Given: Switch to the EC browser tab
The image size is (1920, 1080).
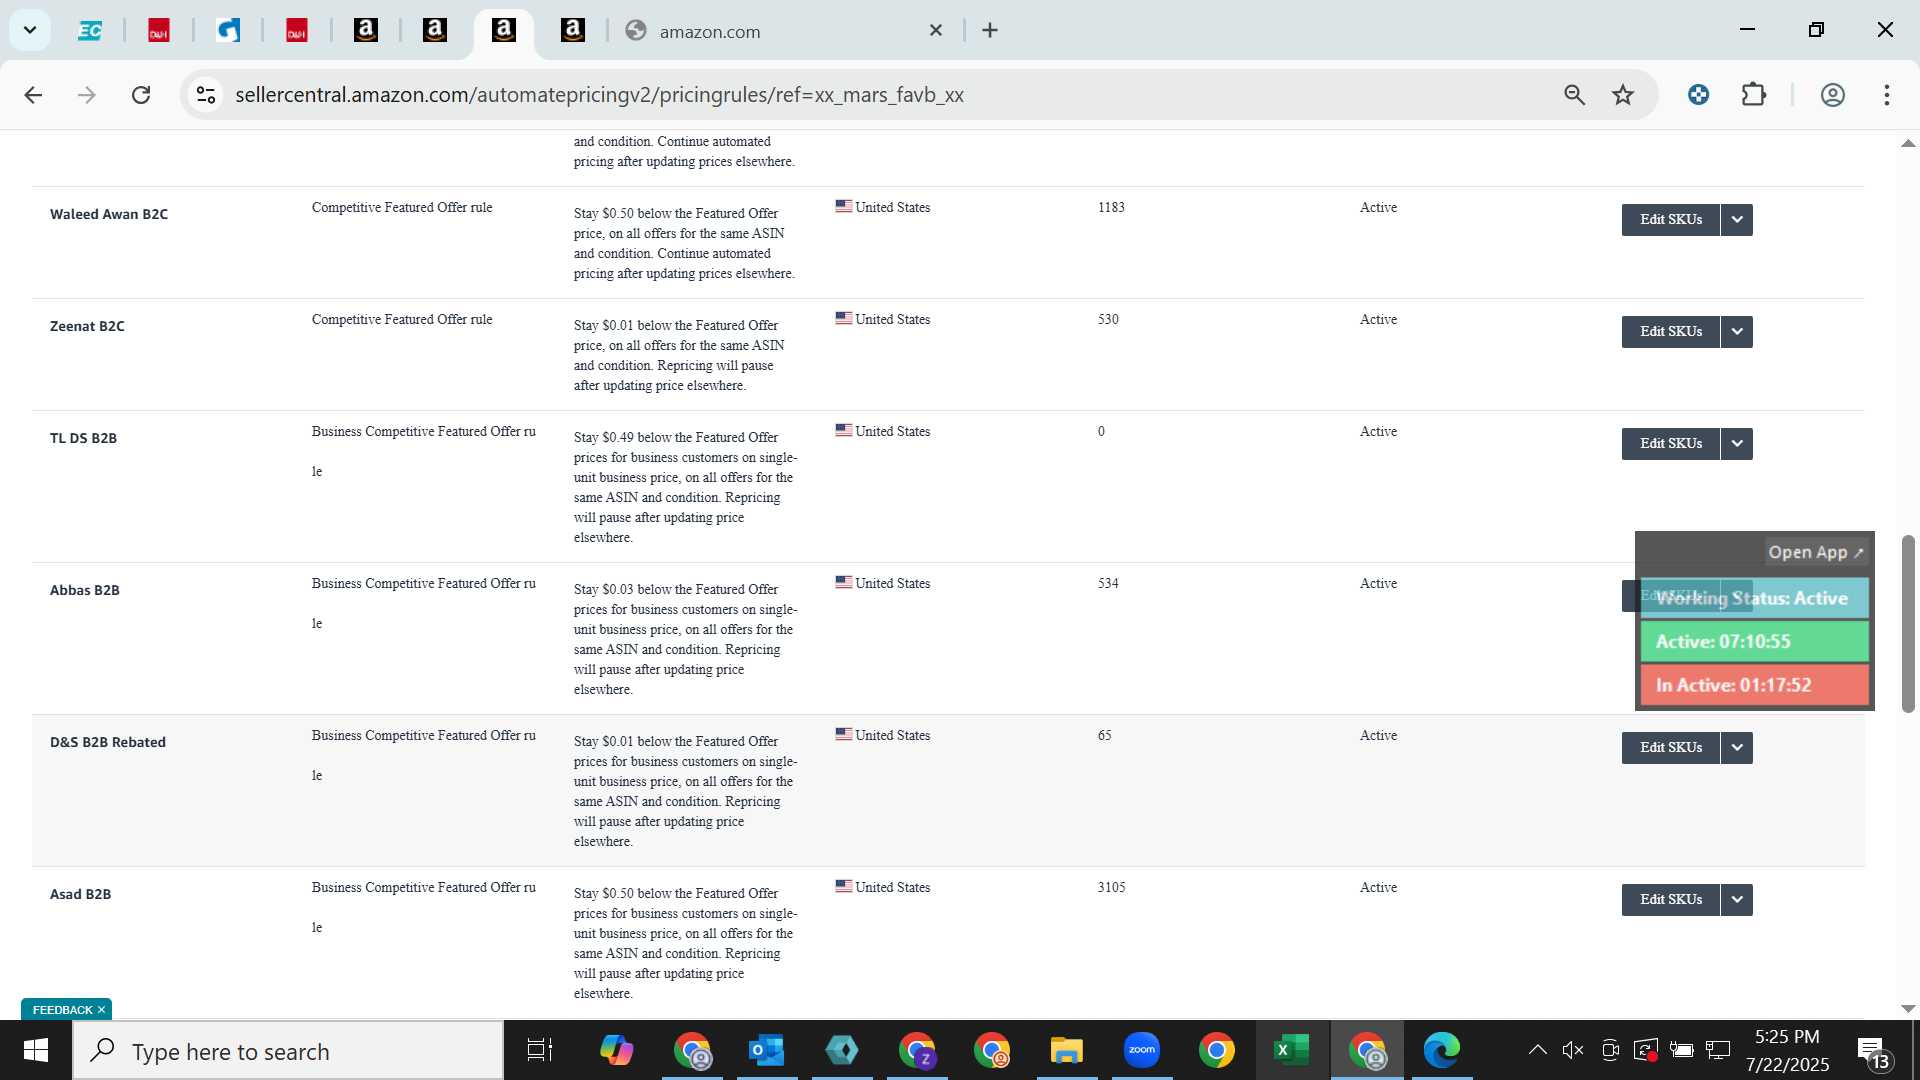Looking at the screenshot, I should click(x=90, y=31).
